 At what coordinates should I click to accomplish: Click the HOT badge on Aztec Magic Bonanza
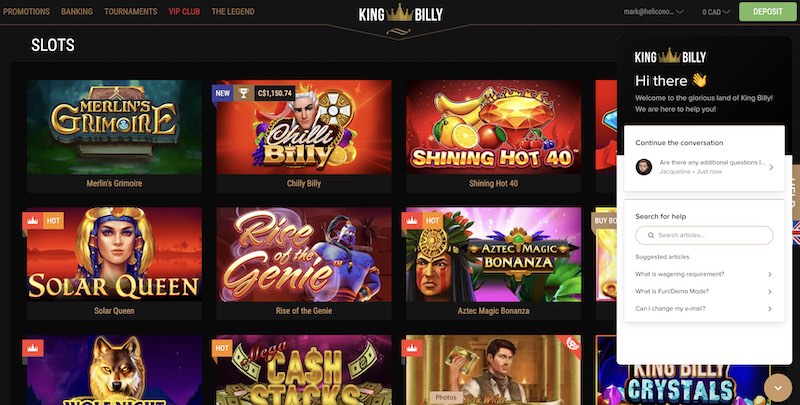pos(432,220)
